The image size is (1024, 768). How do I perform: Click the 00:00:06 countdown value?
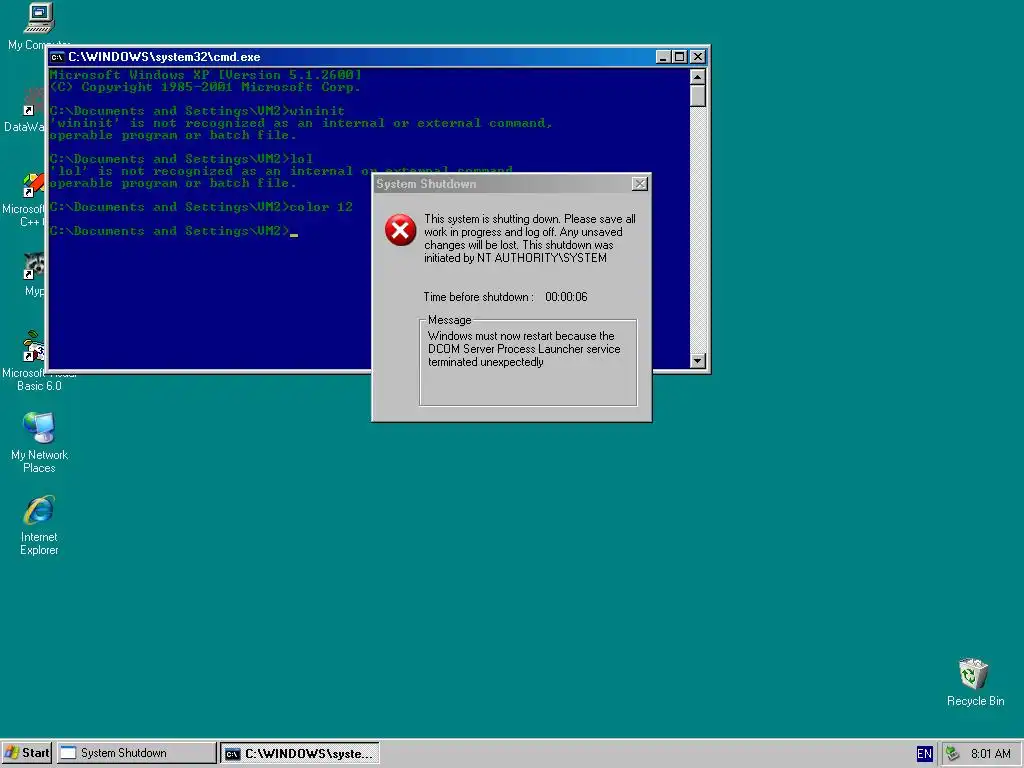point(566,296)
